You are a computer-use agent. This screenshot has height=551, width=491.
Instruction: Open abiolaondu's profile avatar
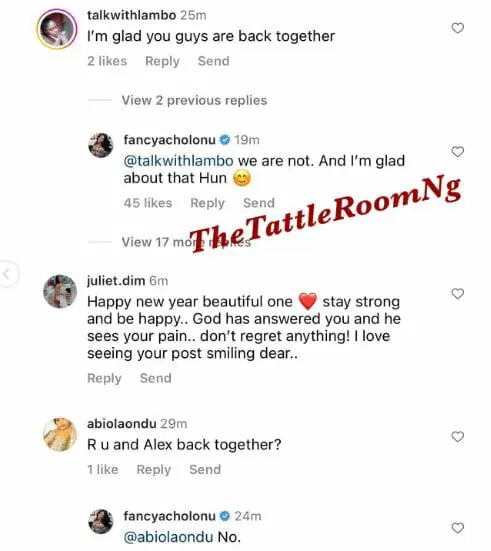pyautogui.click(x=60, y=434)
